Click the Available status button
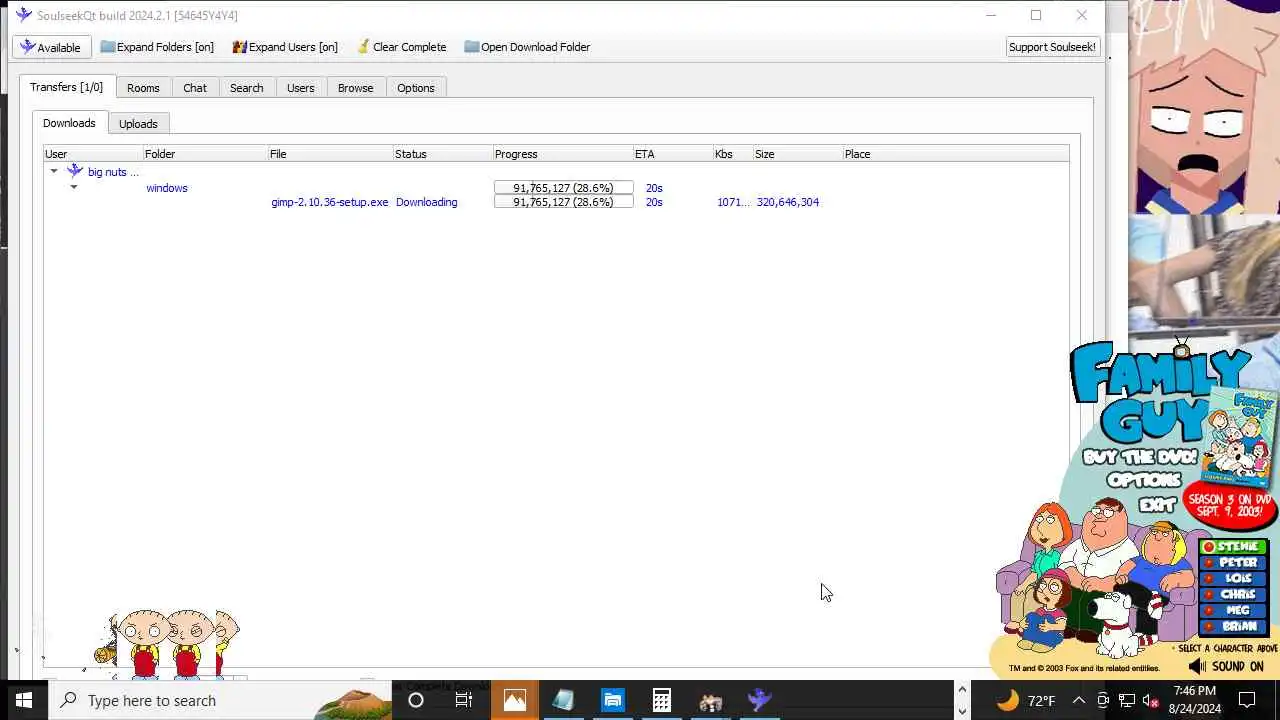This screenshot has width=1280, height=720. click(51, 47)
